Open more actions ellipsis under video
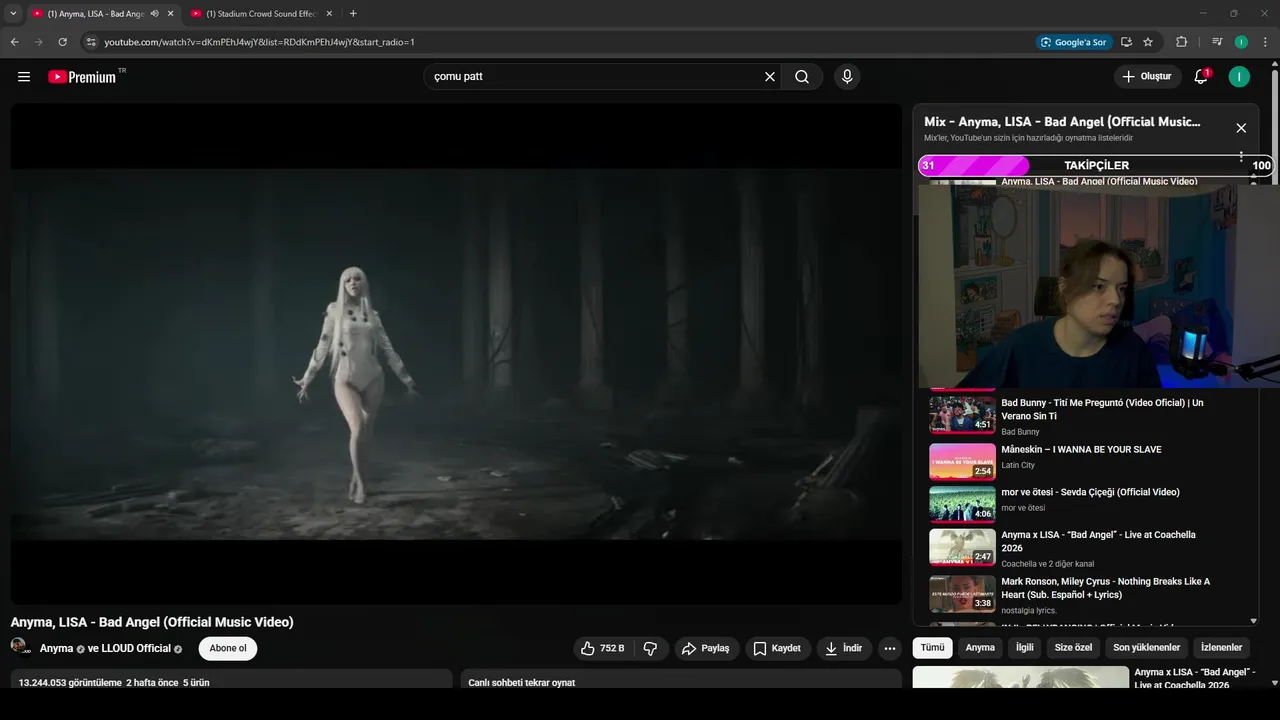This screenshot has height=720, width=1280. point(890,648)
